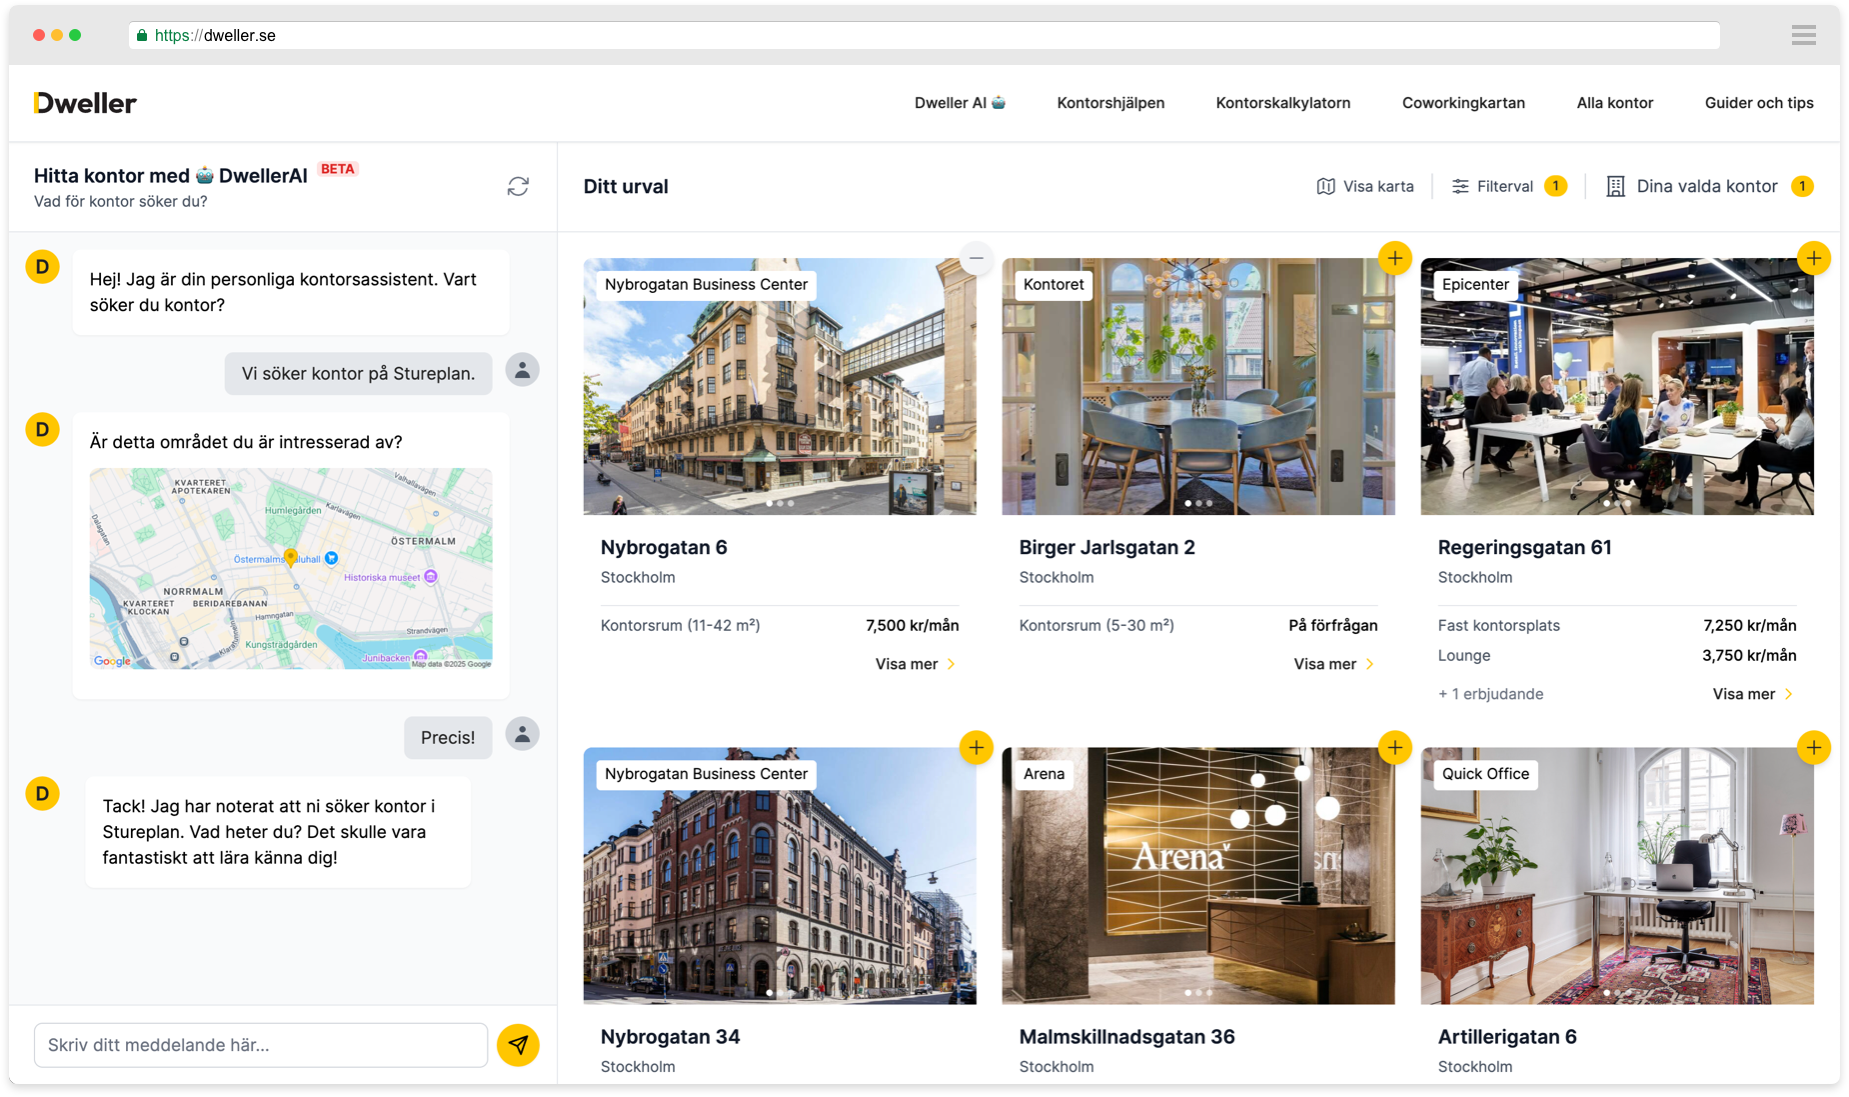Go to Coworkingkartan menu item
This screenshot has height=1097, width=1849.
(x=1463, y=103)
